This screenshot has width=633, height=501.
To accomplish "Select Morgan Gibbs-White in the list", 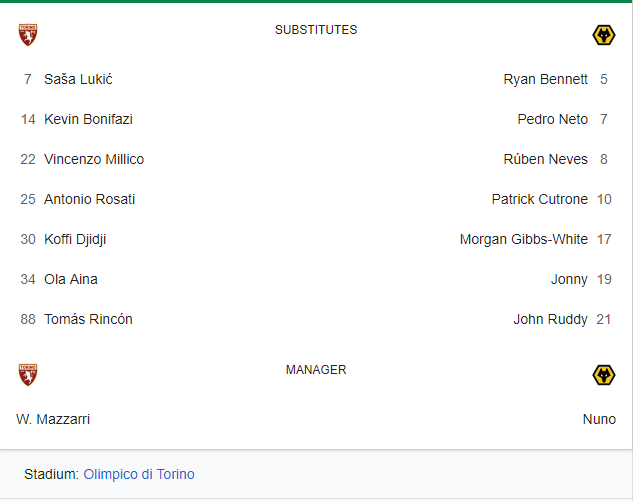I will pyautogui.click(x=524, y=239).
